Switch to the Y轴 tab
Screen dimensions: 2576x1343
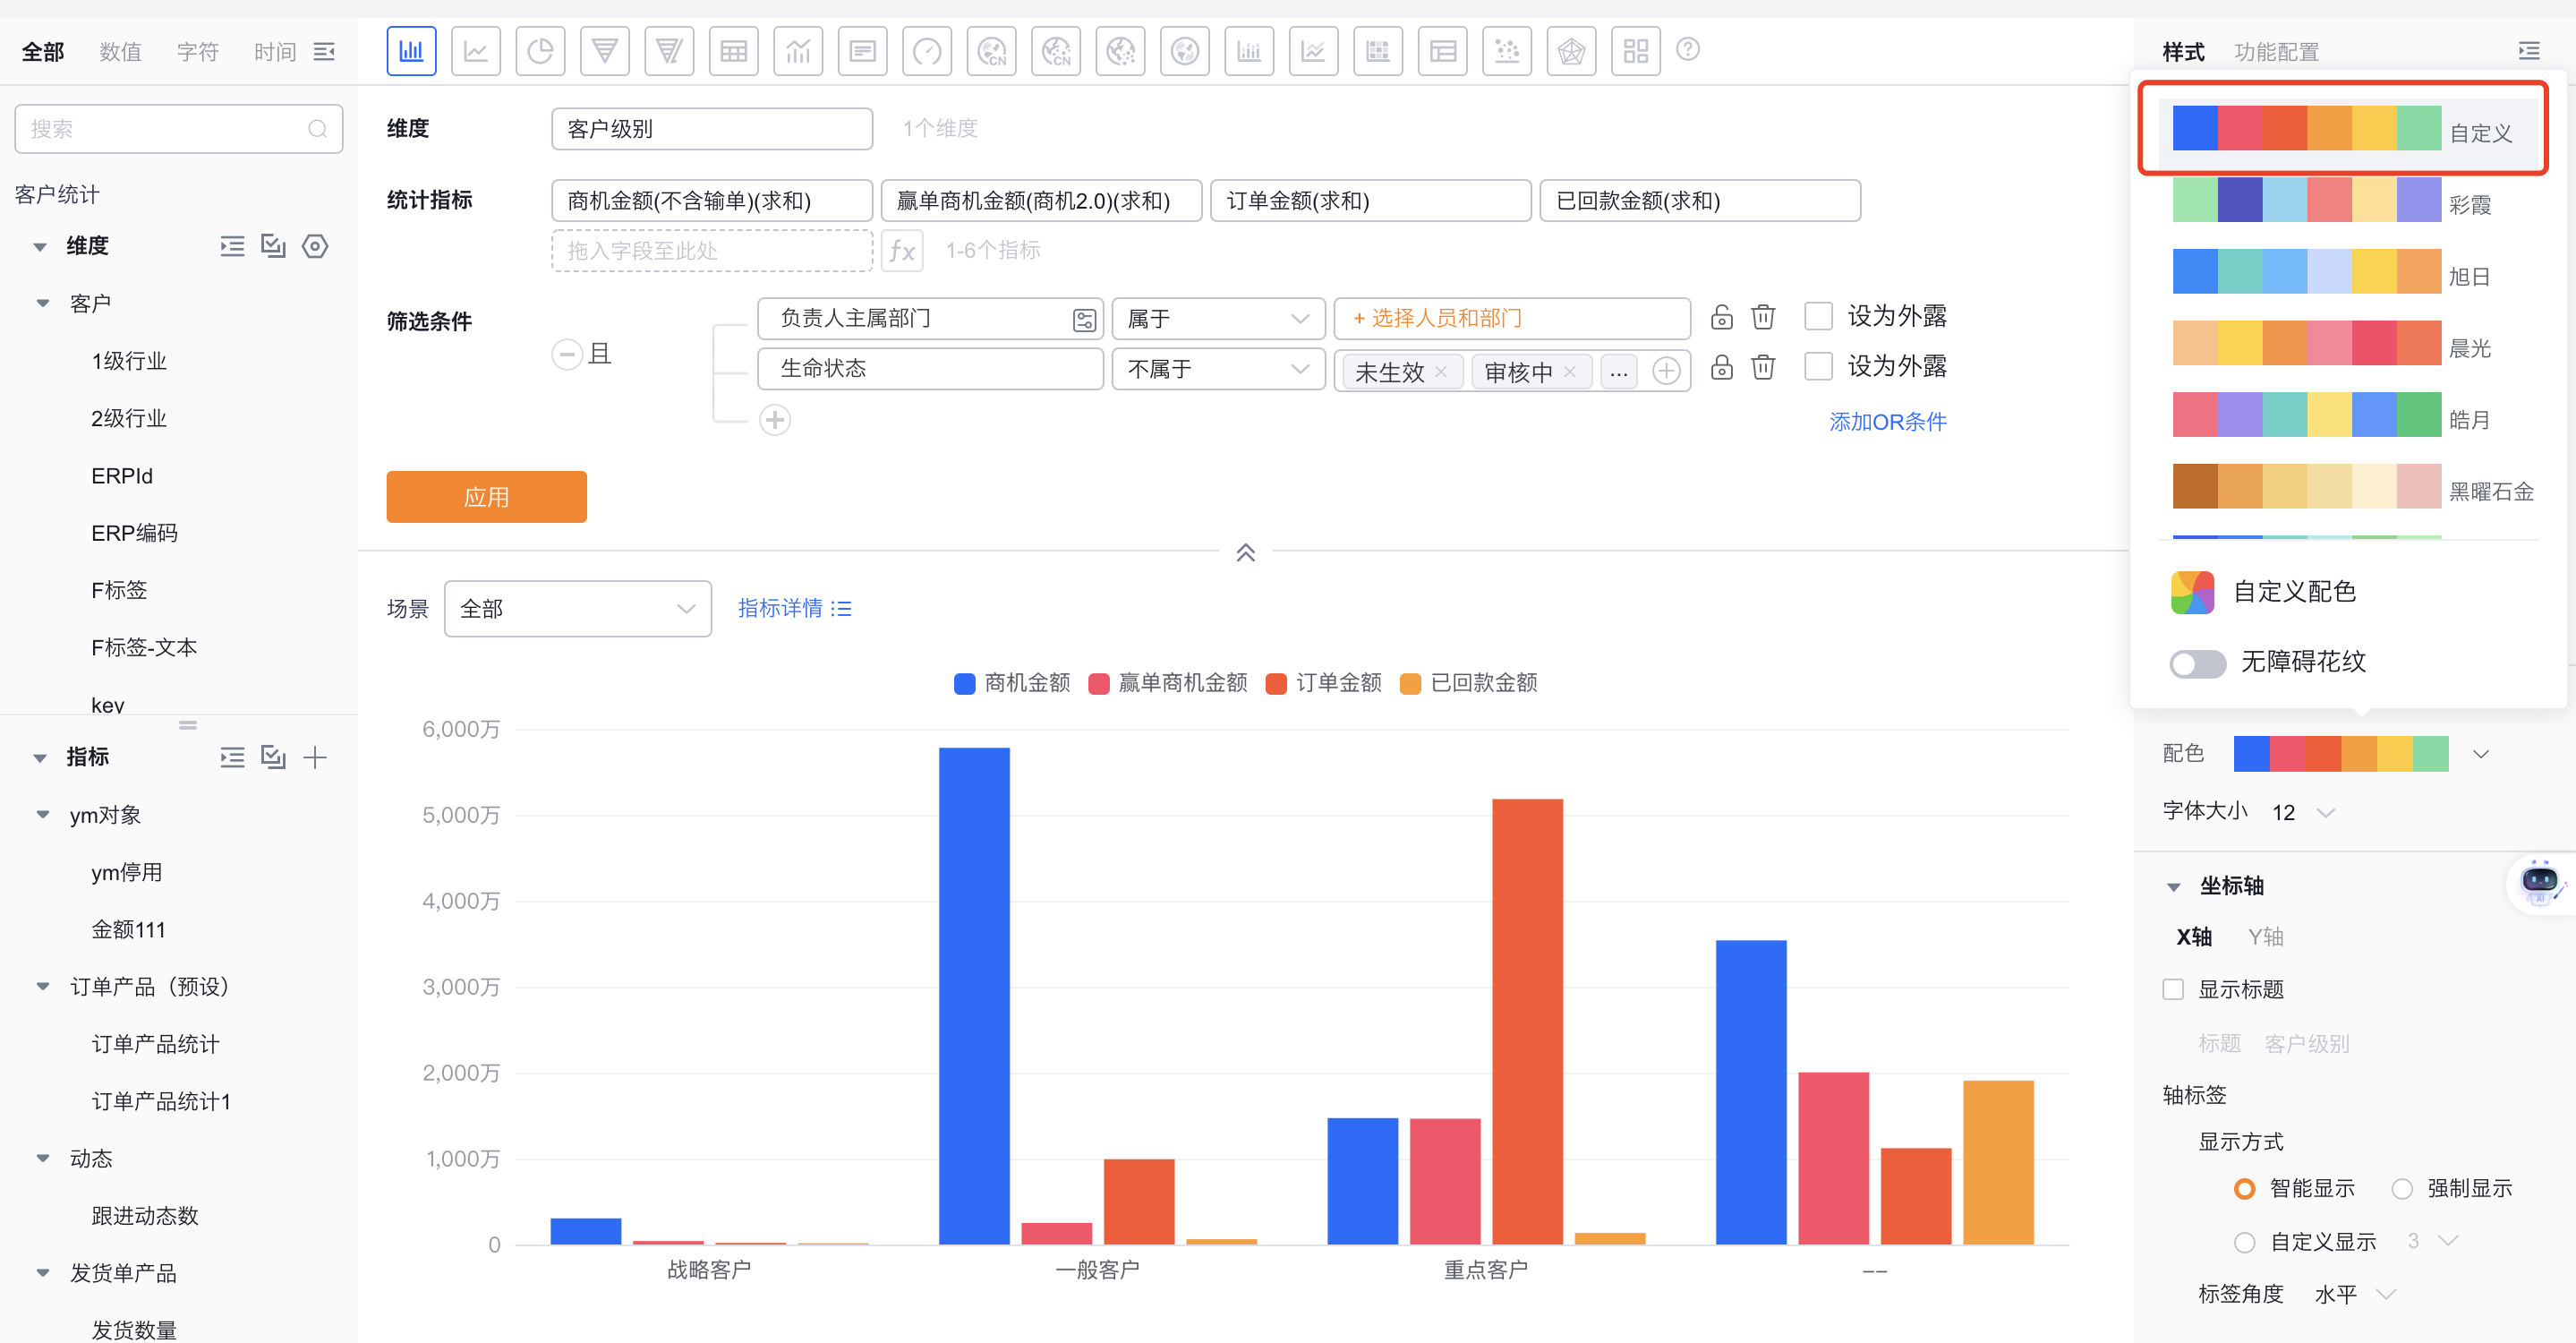point(2265,937)
